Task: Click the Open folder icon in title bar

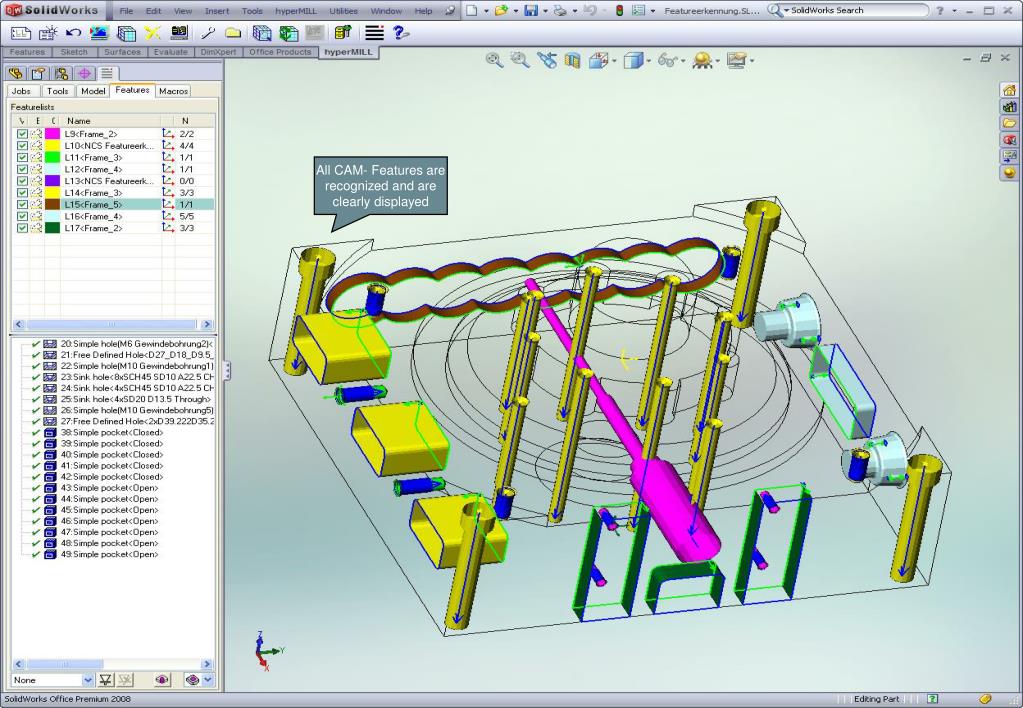Action: (501, 10)
